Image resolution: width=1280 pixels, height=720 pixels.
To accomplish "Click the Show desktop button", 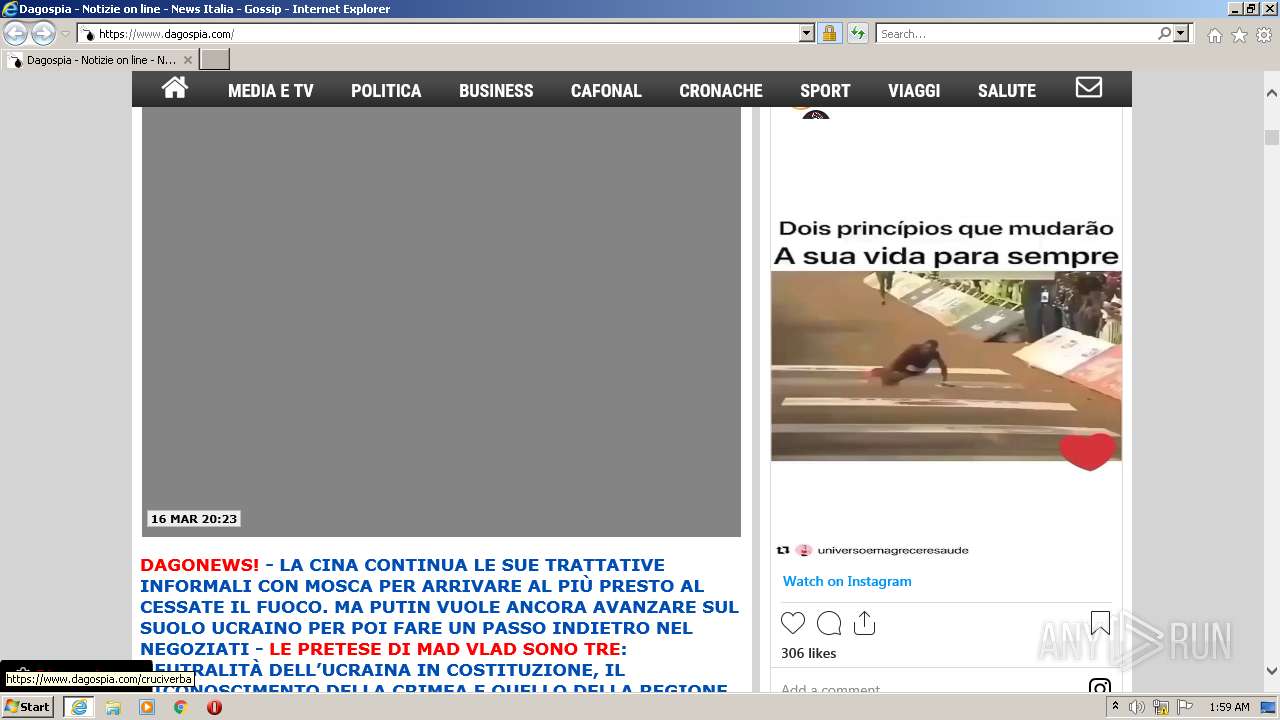I will pos(1270,707).
